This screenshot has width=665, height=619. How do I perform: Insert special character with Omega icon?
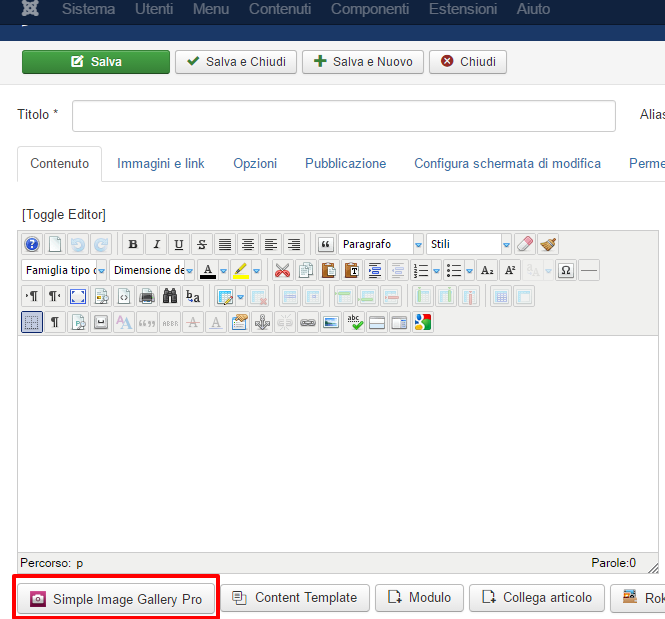(566, 270)
